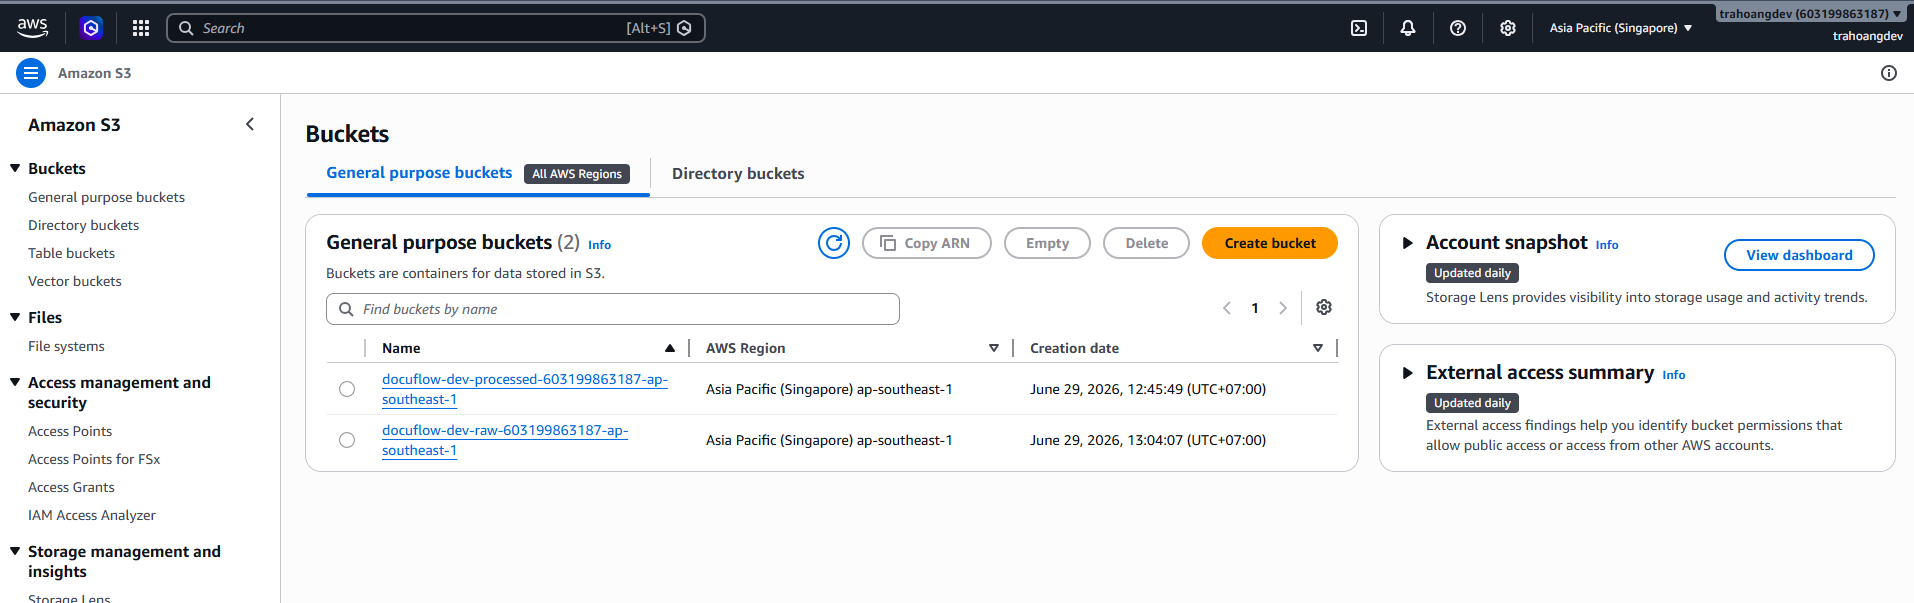Focus the Find buckets by name field
The height and width of the screenshot is (603, 1914).
pos(613,309)
